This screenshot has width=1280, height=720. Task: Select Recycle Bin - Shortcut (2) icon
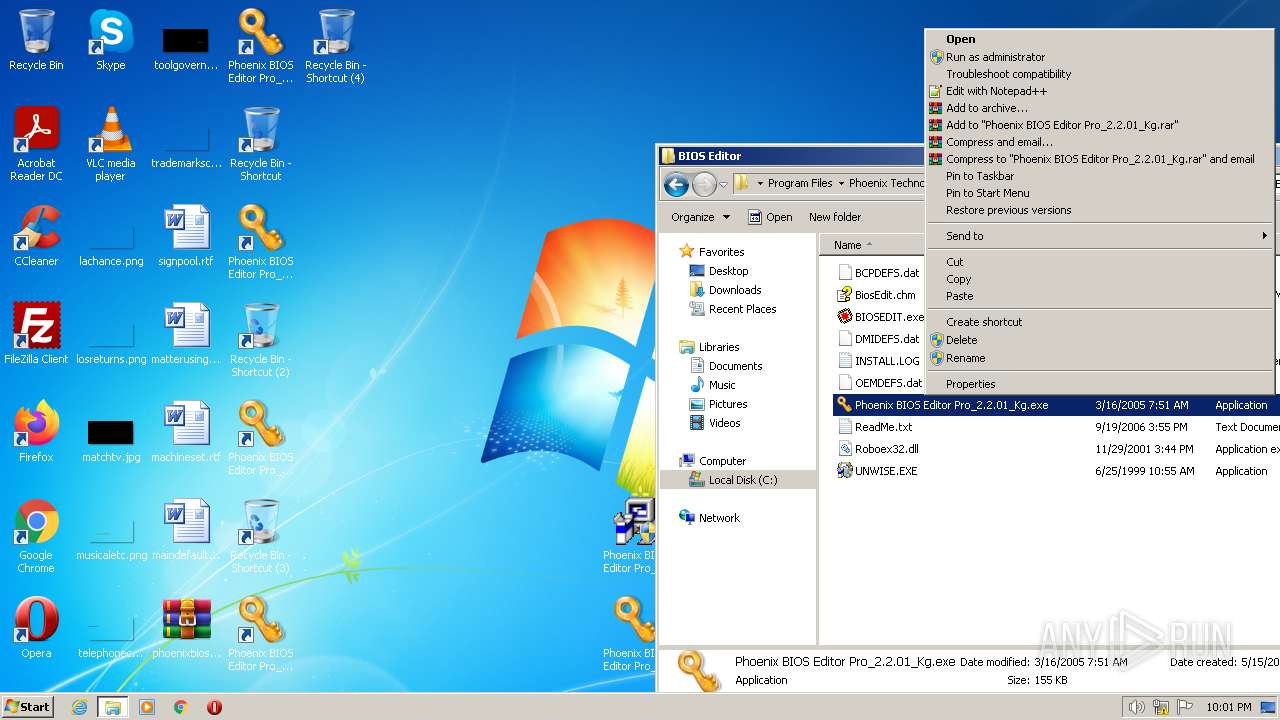coord(260,340)
